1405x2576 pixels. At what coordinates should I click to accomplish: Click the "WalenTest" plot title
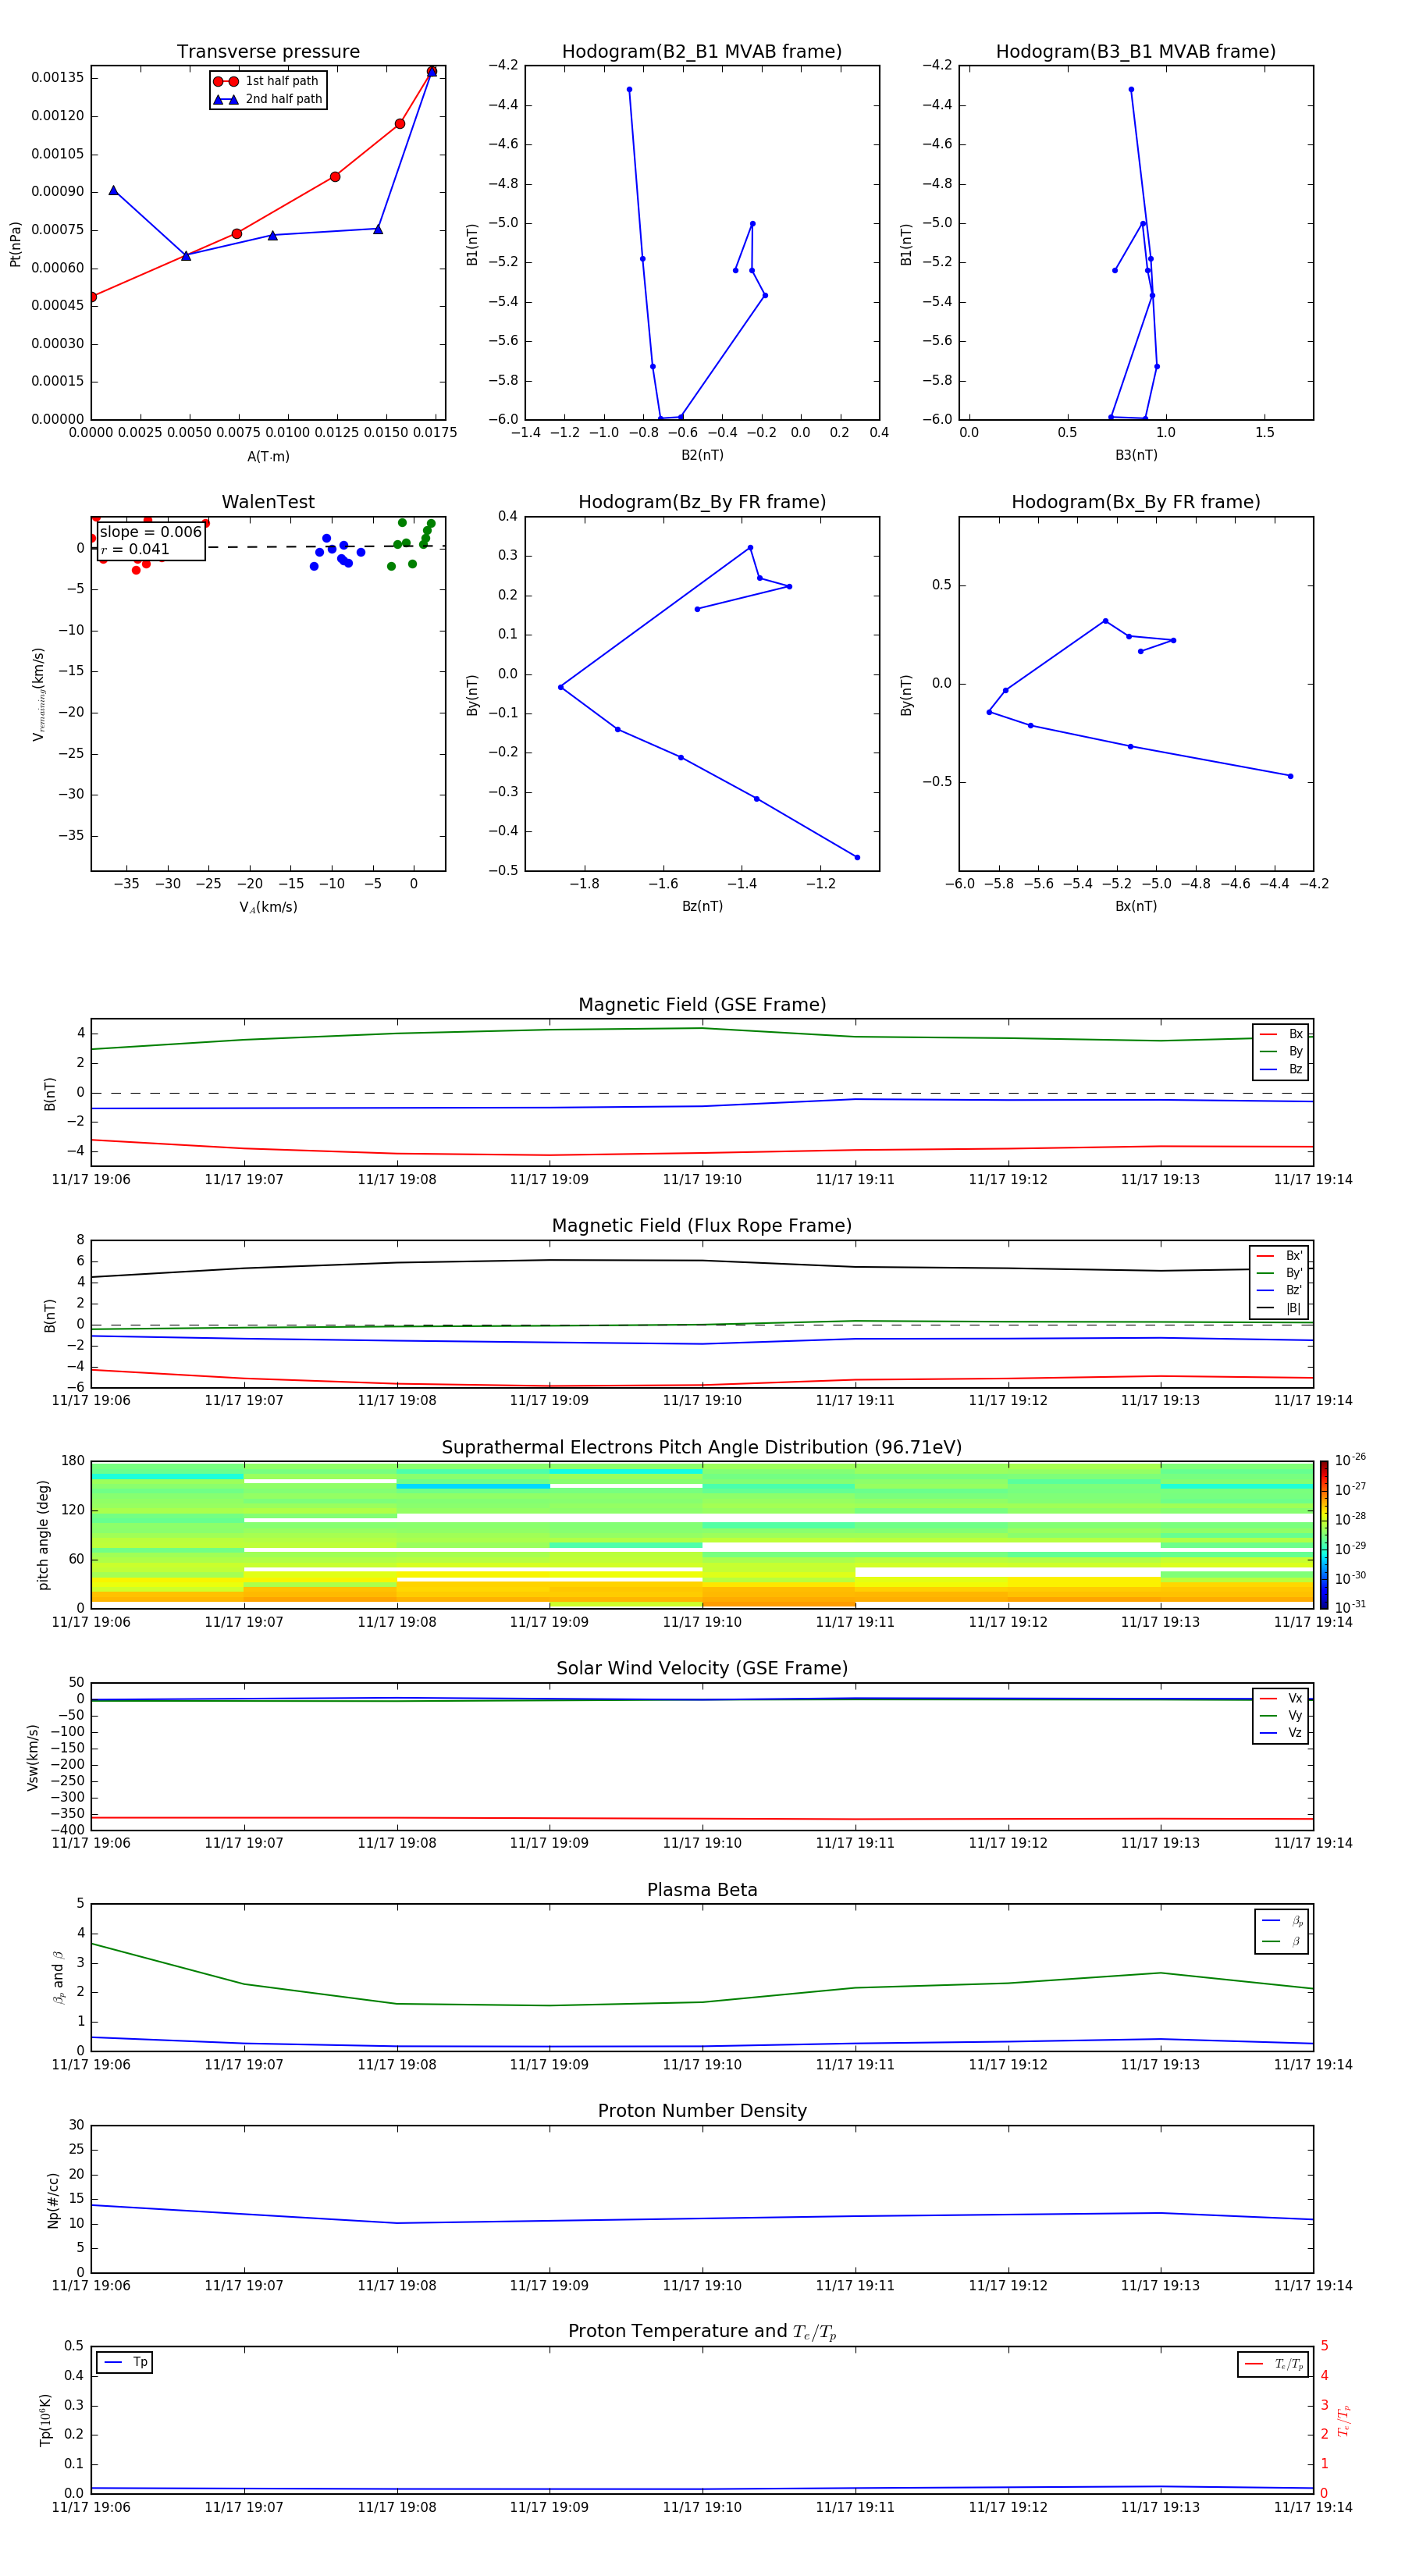[x=268, y=502]
